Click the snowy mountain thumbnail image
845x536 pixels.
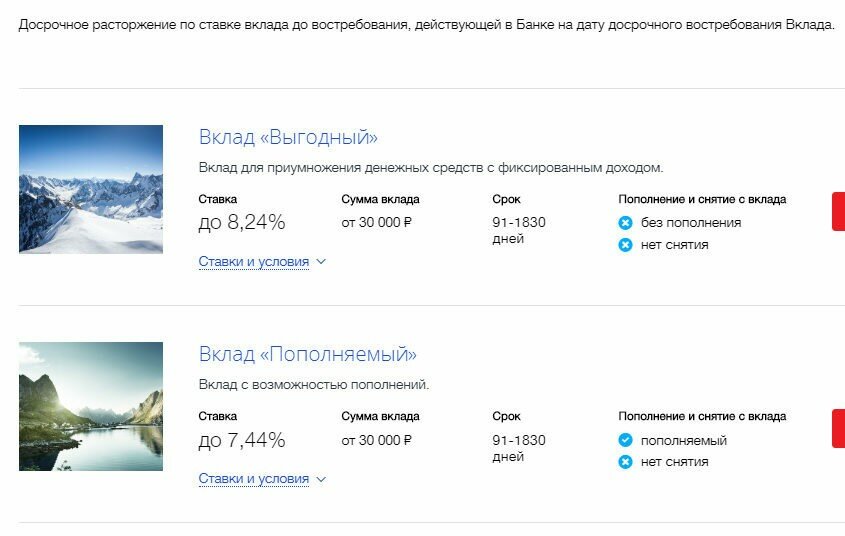tap(91, 189)
